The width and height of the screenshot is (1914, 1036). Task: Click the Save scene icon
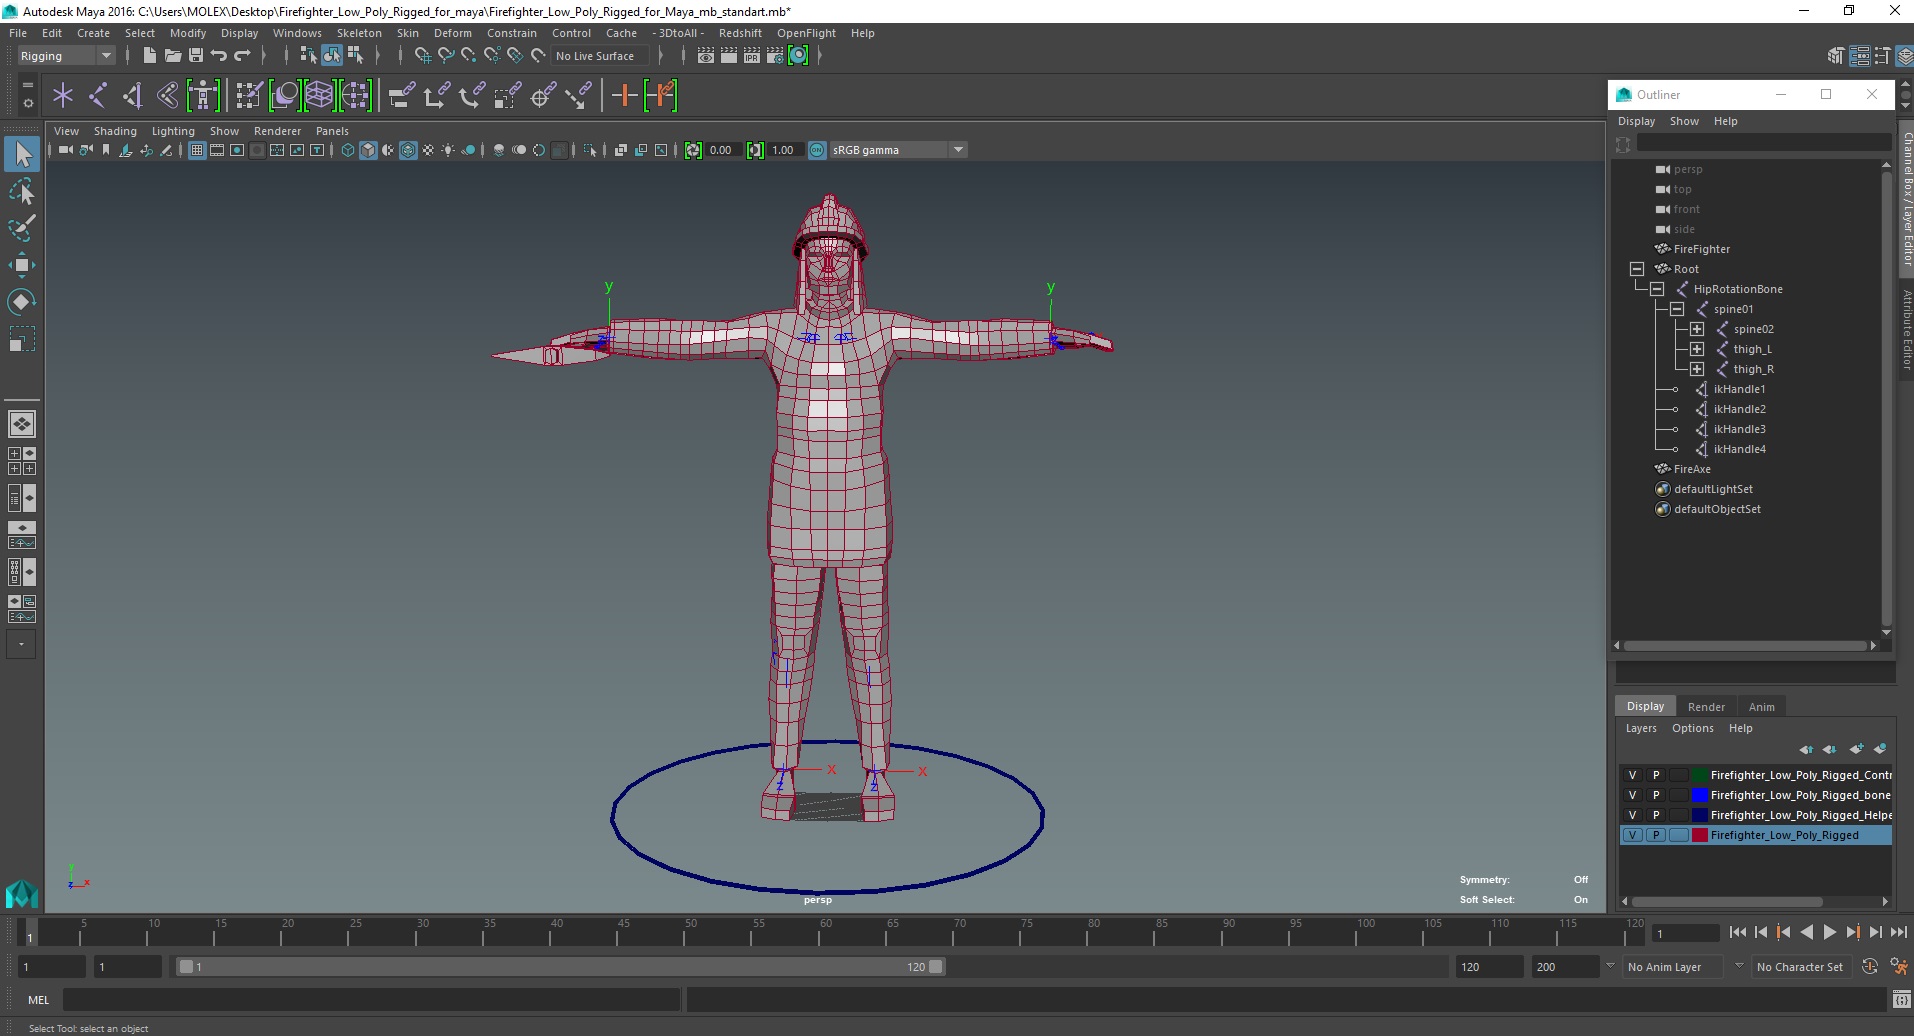point(196,56)
